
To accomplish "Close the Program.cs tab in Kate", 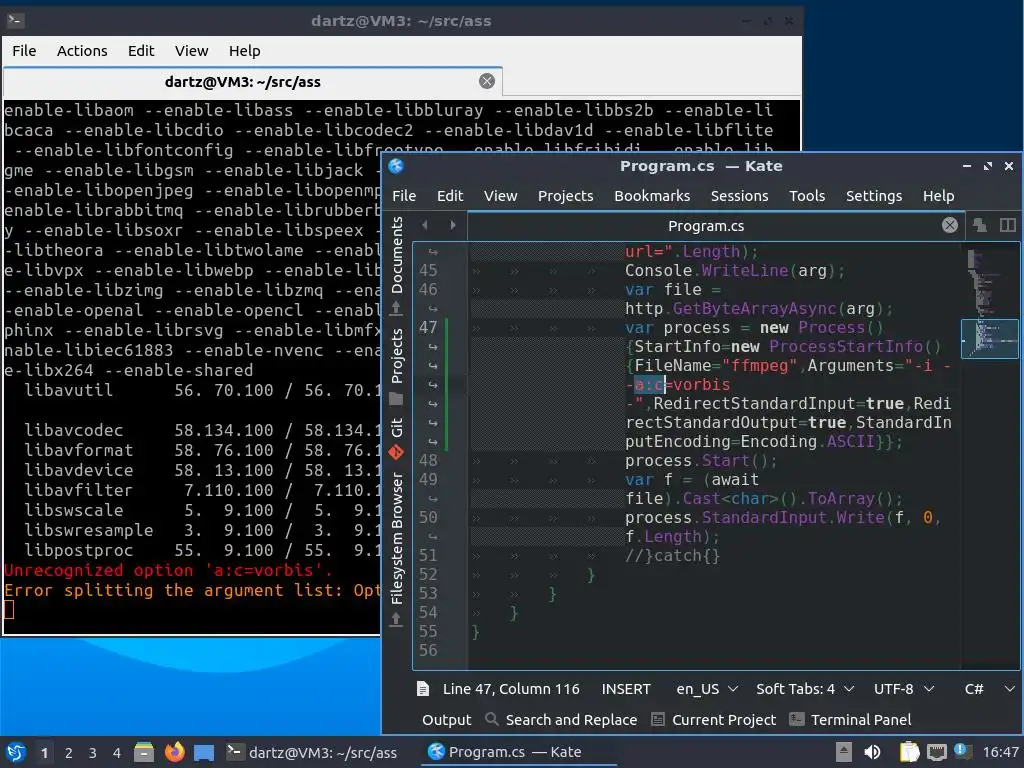I will tap(950, 225).
